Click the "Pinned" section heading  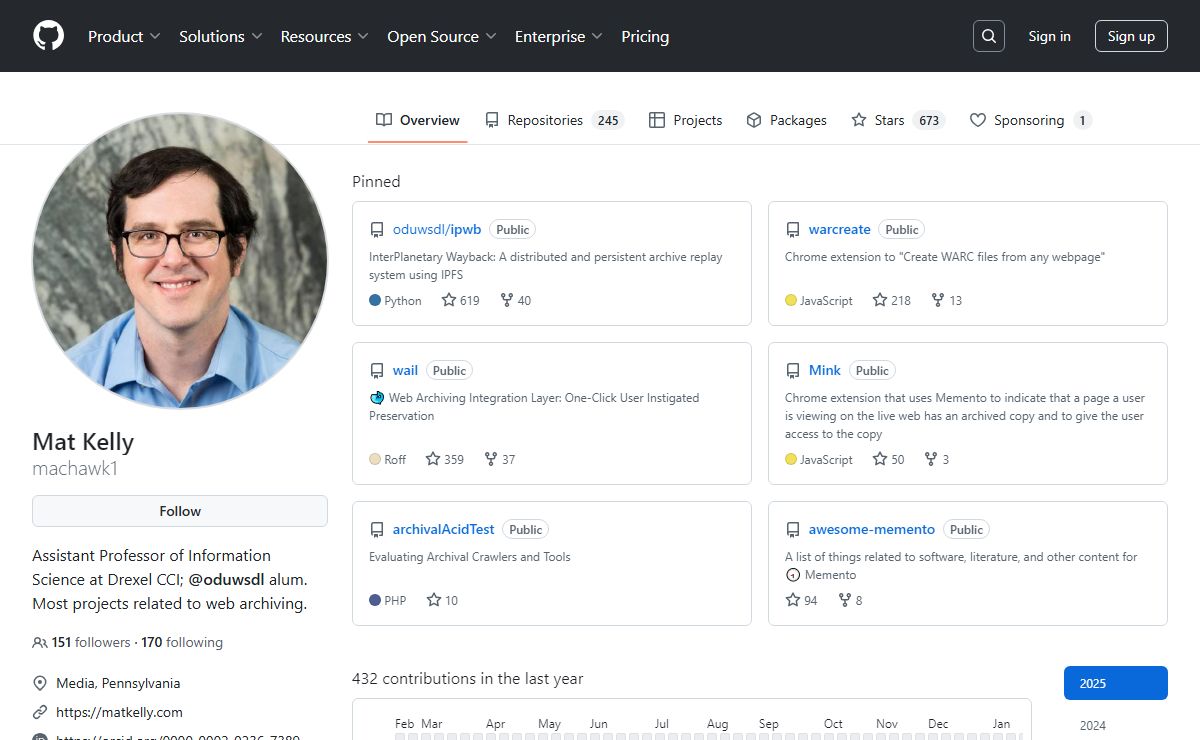tap(376, 181)
